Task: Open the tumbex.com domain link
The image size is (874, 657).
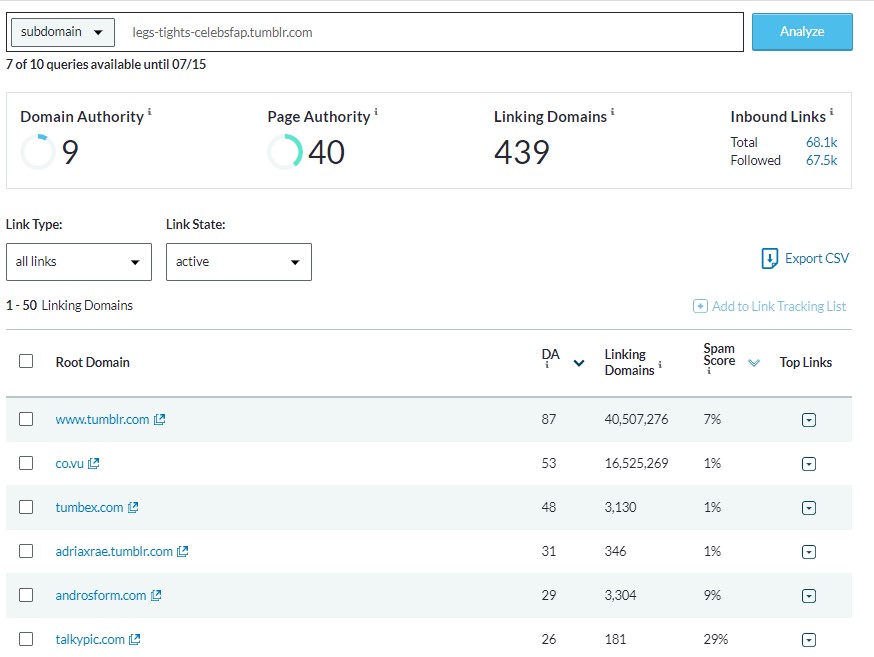Action: [89, 507]
